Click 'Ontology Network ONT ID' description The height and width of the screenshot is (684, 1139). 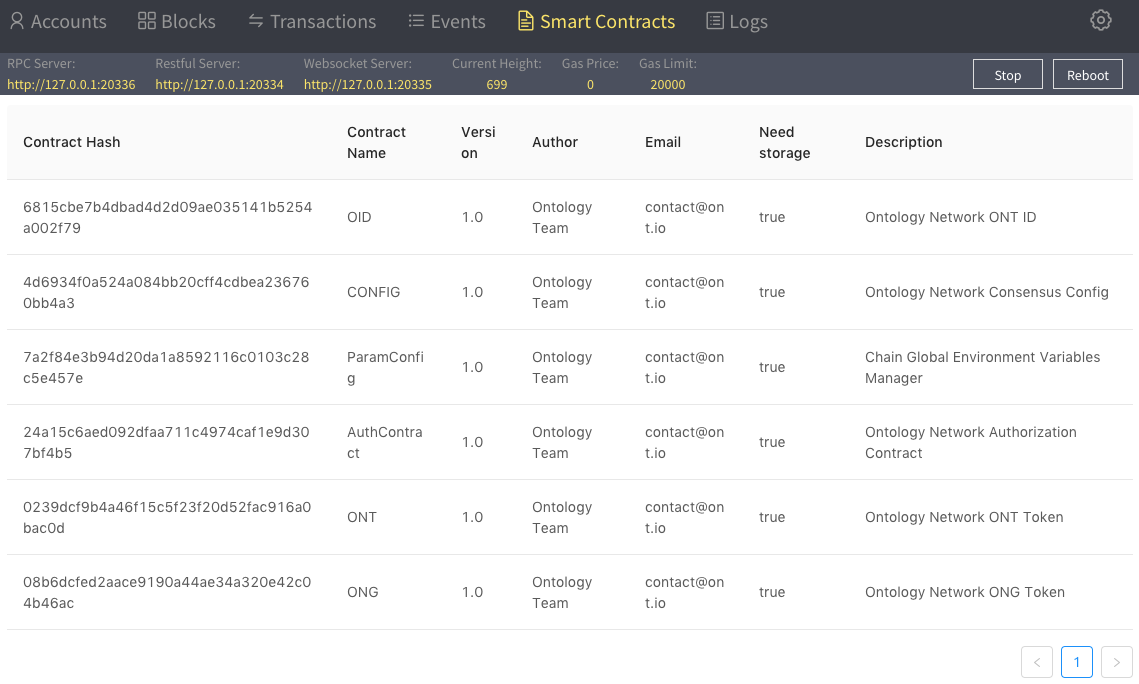click(950, 217)
